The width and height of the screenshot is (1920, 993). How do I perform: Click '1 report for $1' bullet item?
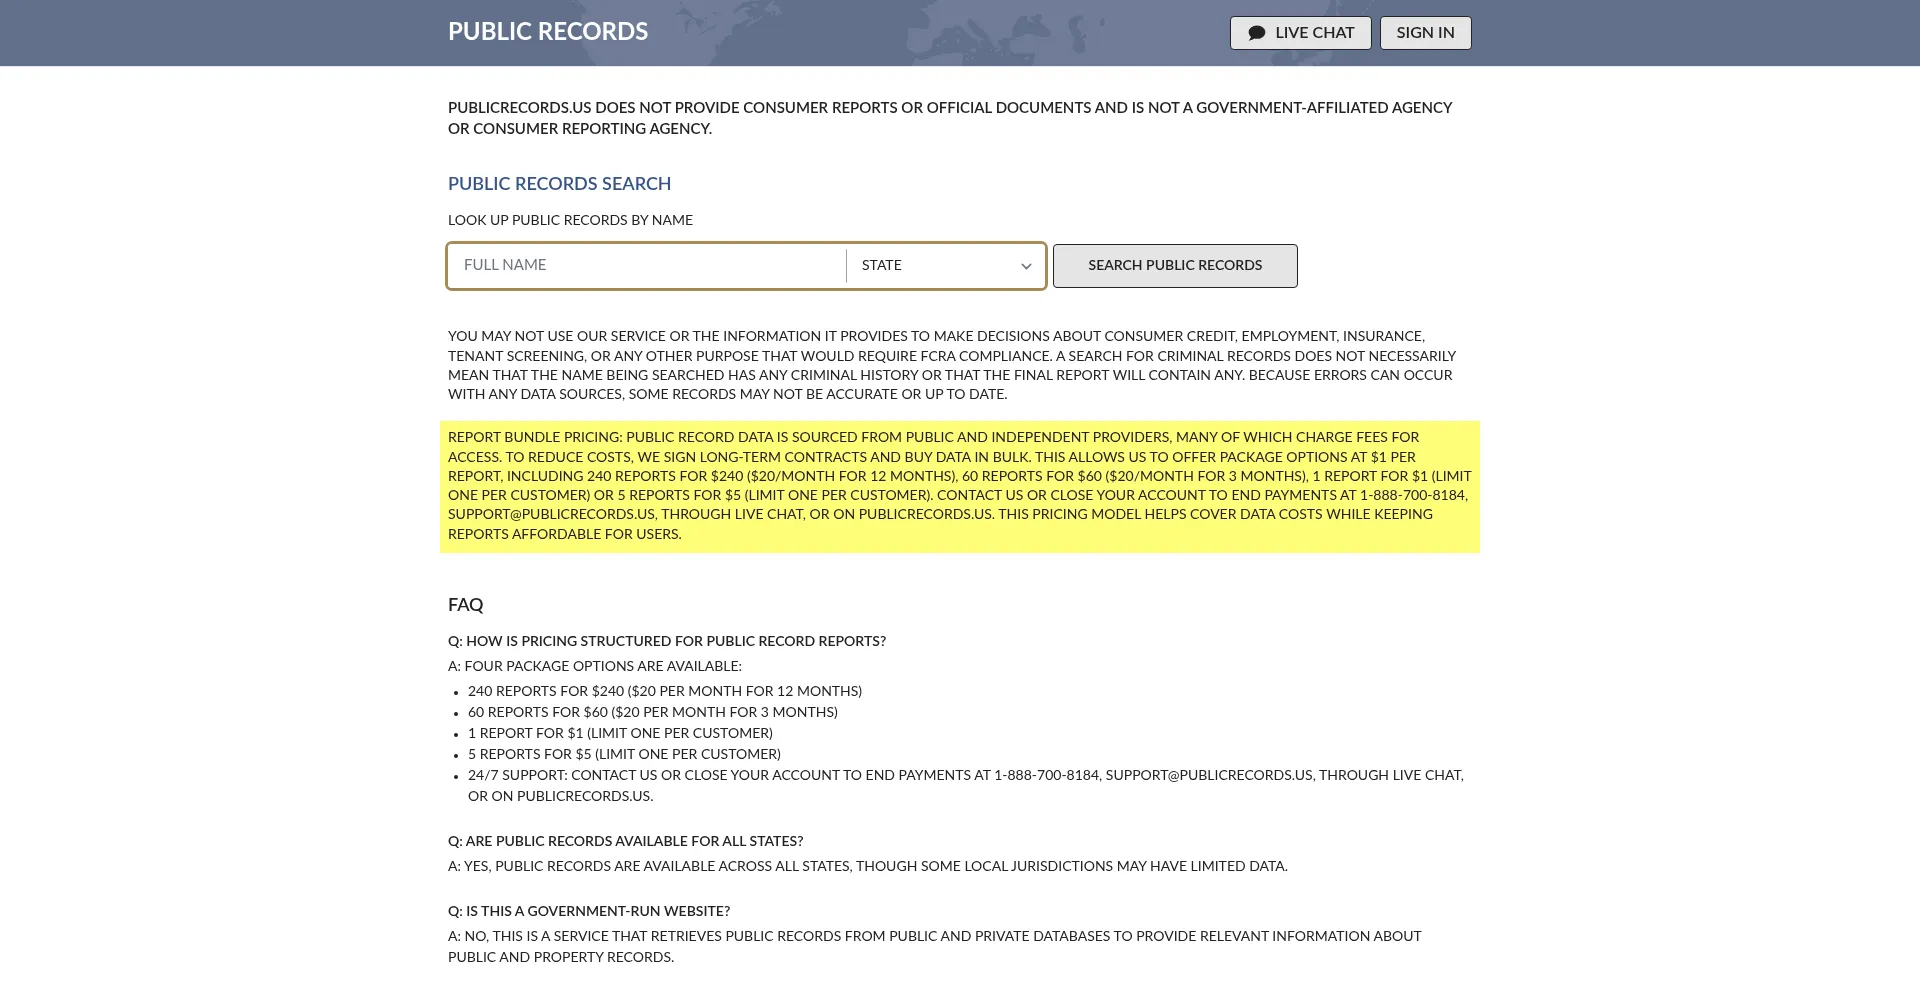tap(620, 733)
